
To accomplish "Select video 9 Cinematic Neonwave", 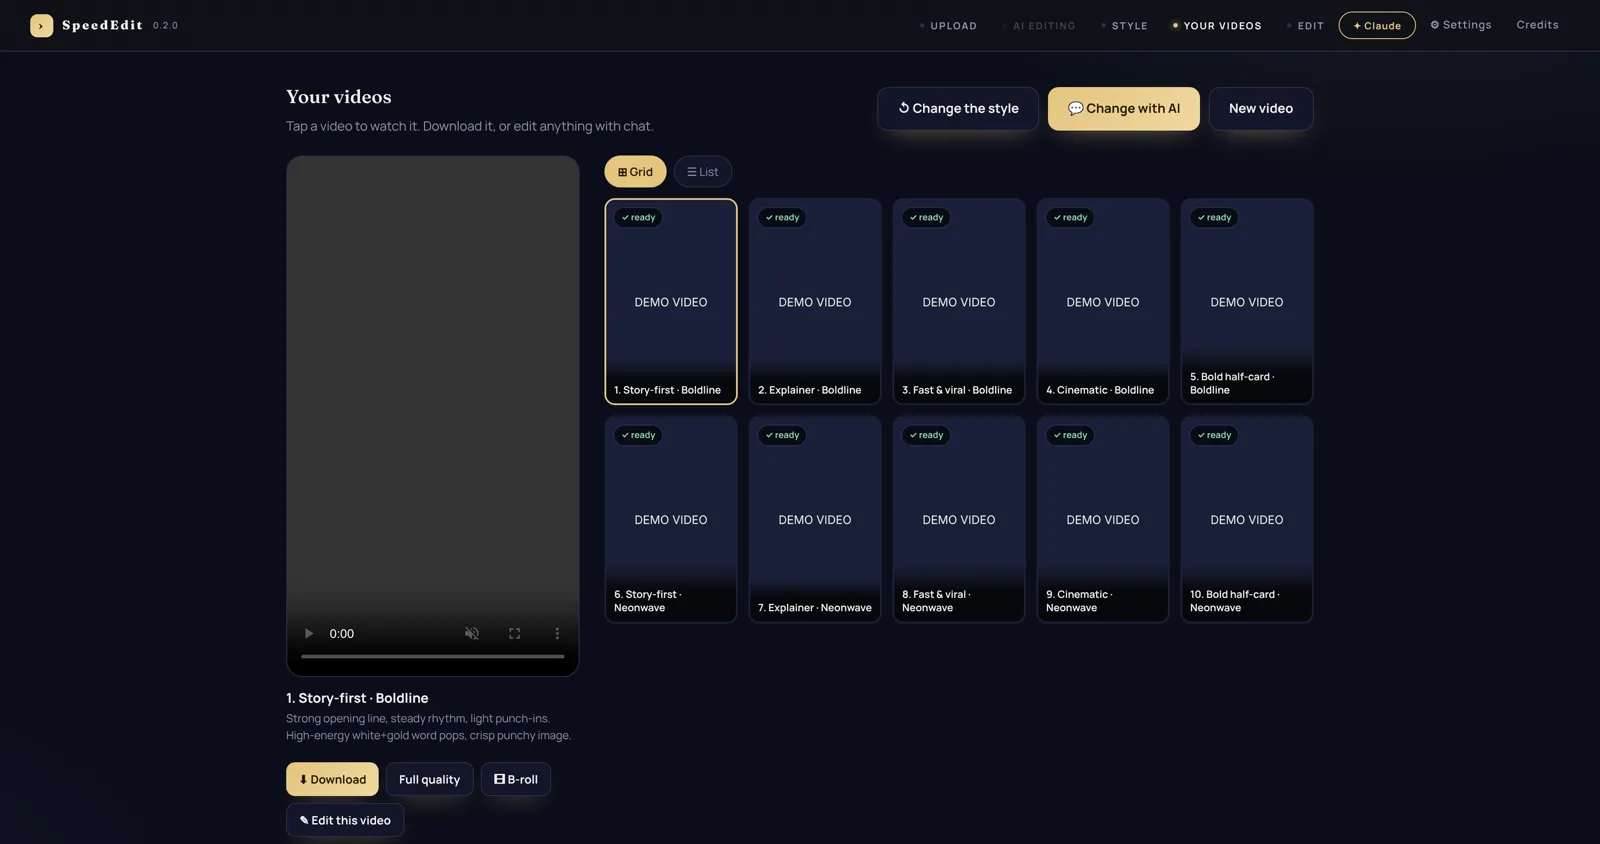I will [1103, 519].
